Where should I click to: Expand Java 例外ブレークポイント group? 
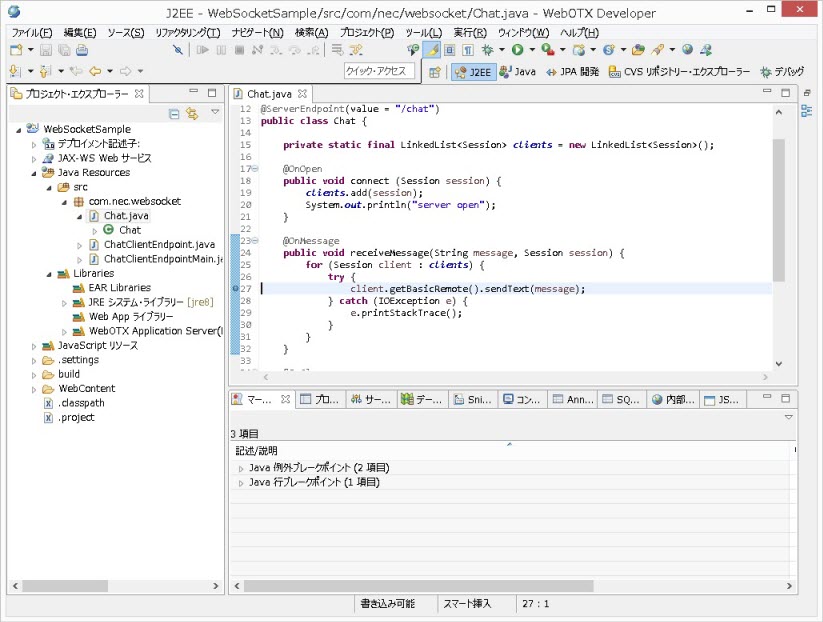coord(240,468)
